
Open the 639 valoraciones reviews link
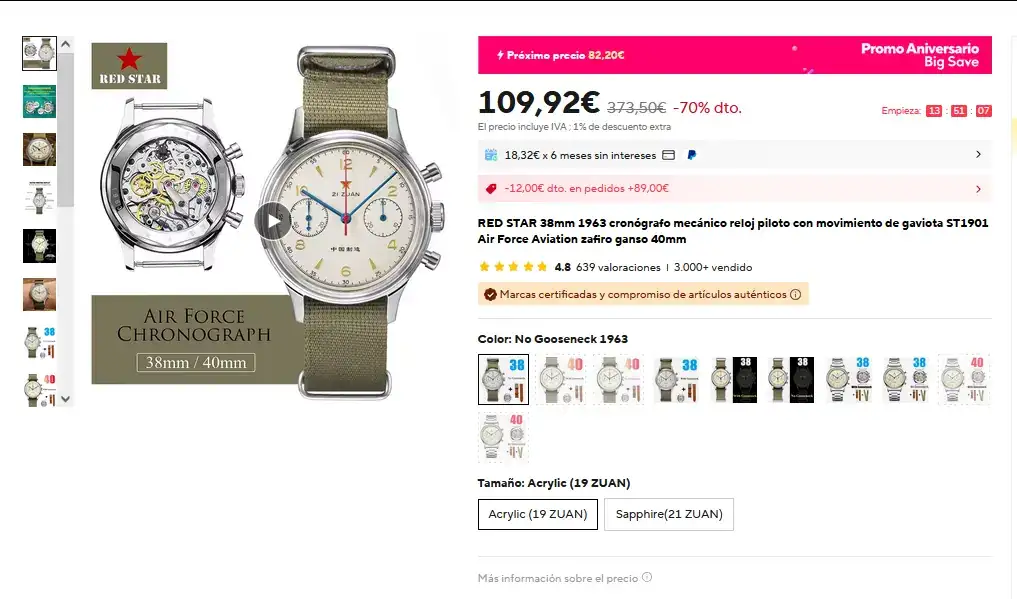tap(618, 267)
